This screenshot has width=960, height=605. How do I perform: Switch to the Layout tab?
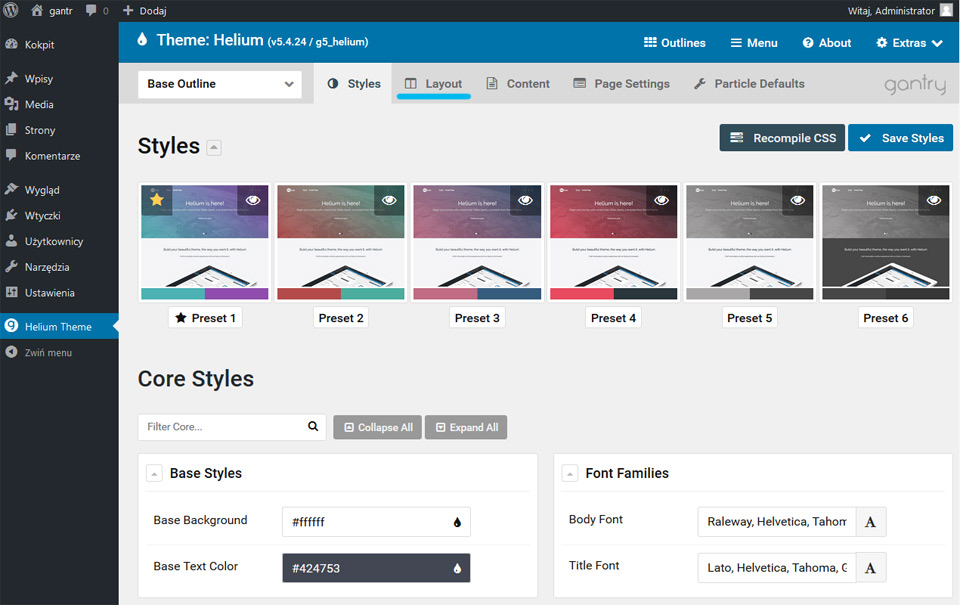coord(433,83)
